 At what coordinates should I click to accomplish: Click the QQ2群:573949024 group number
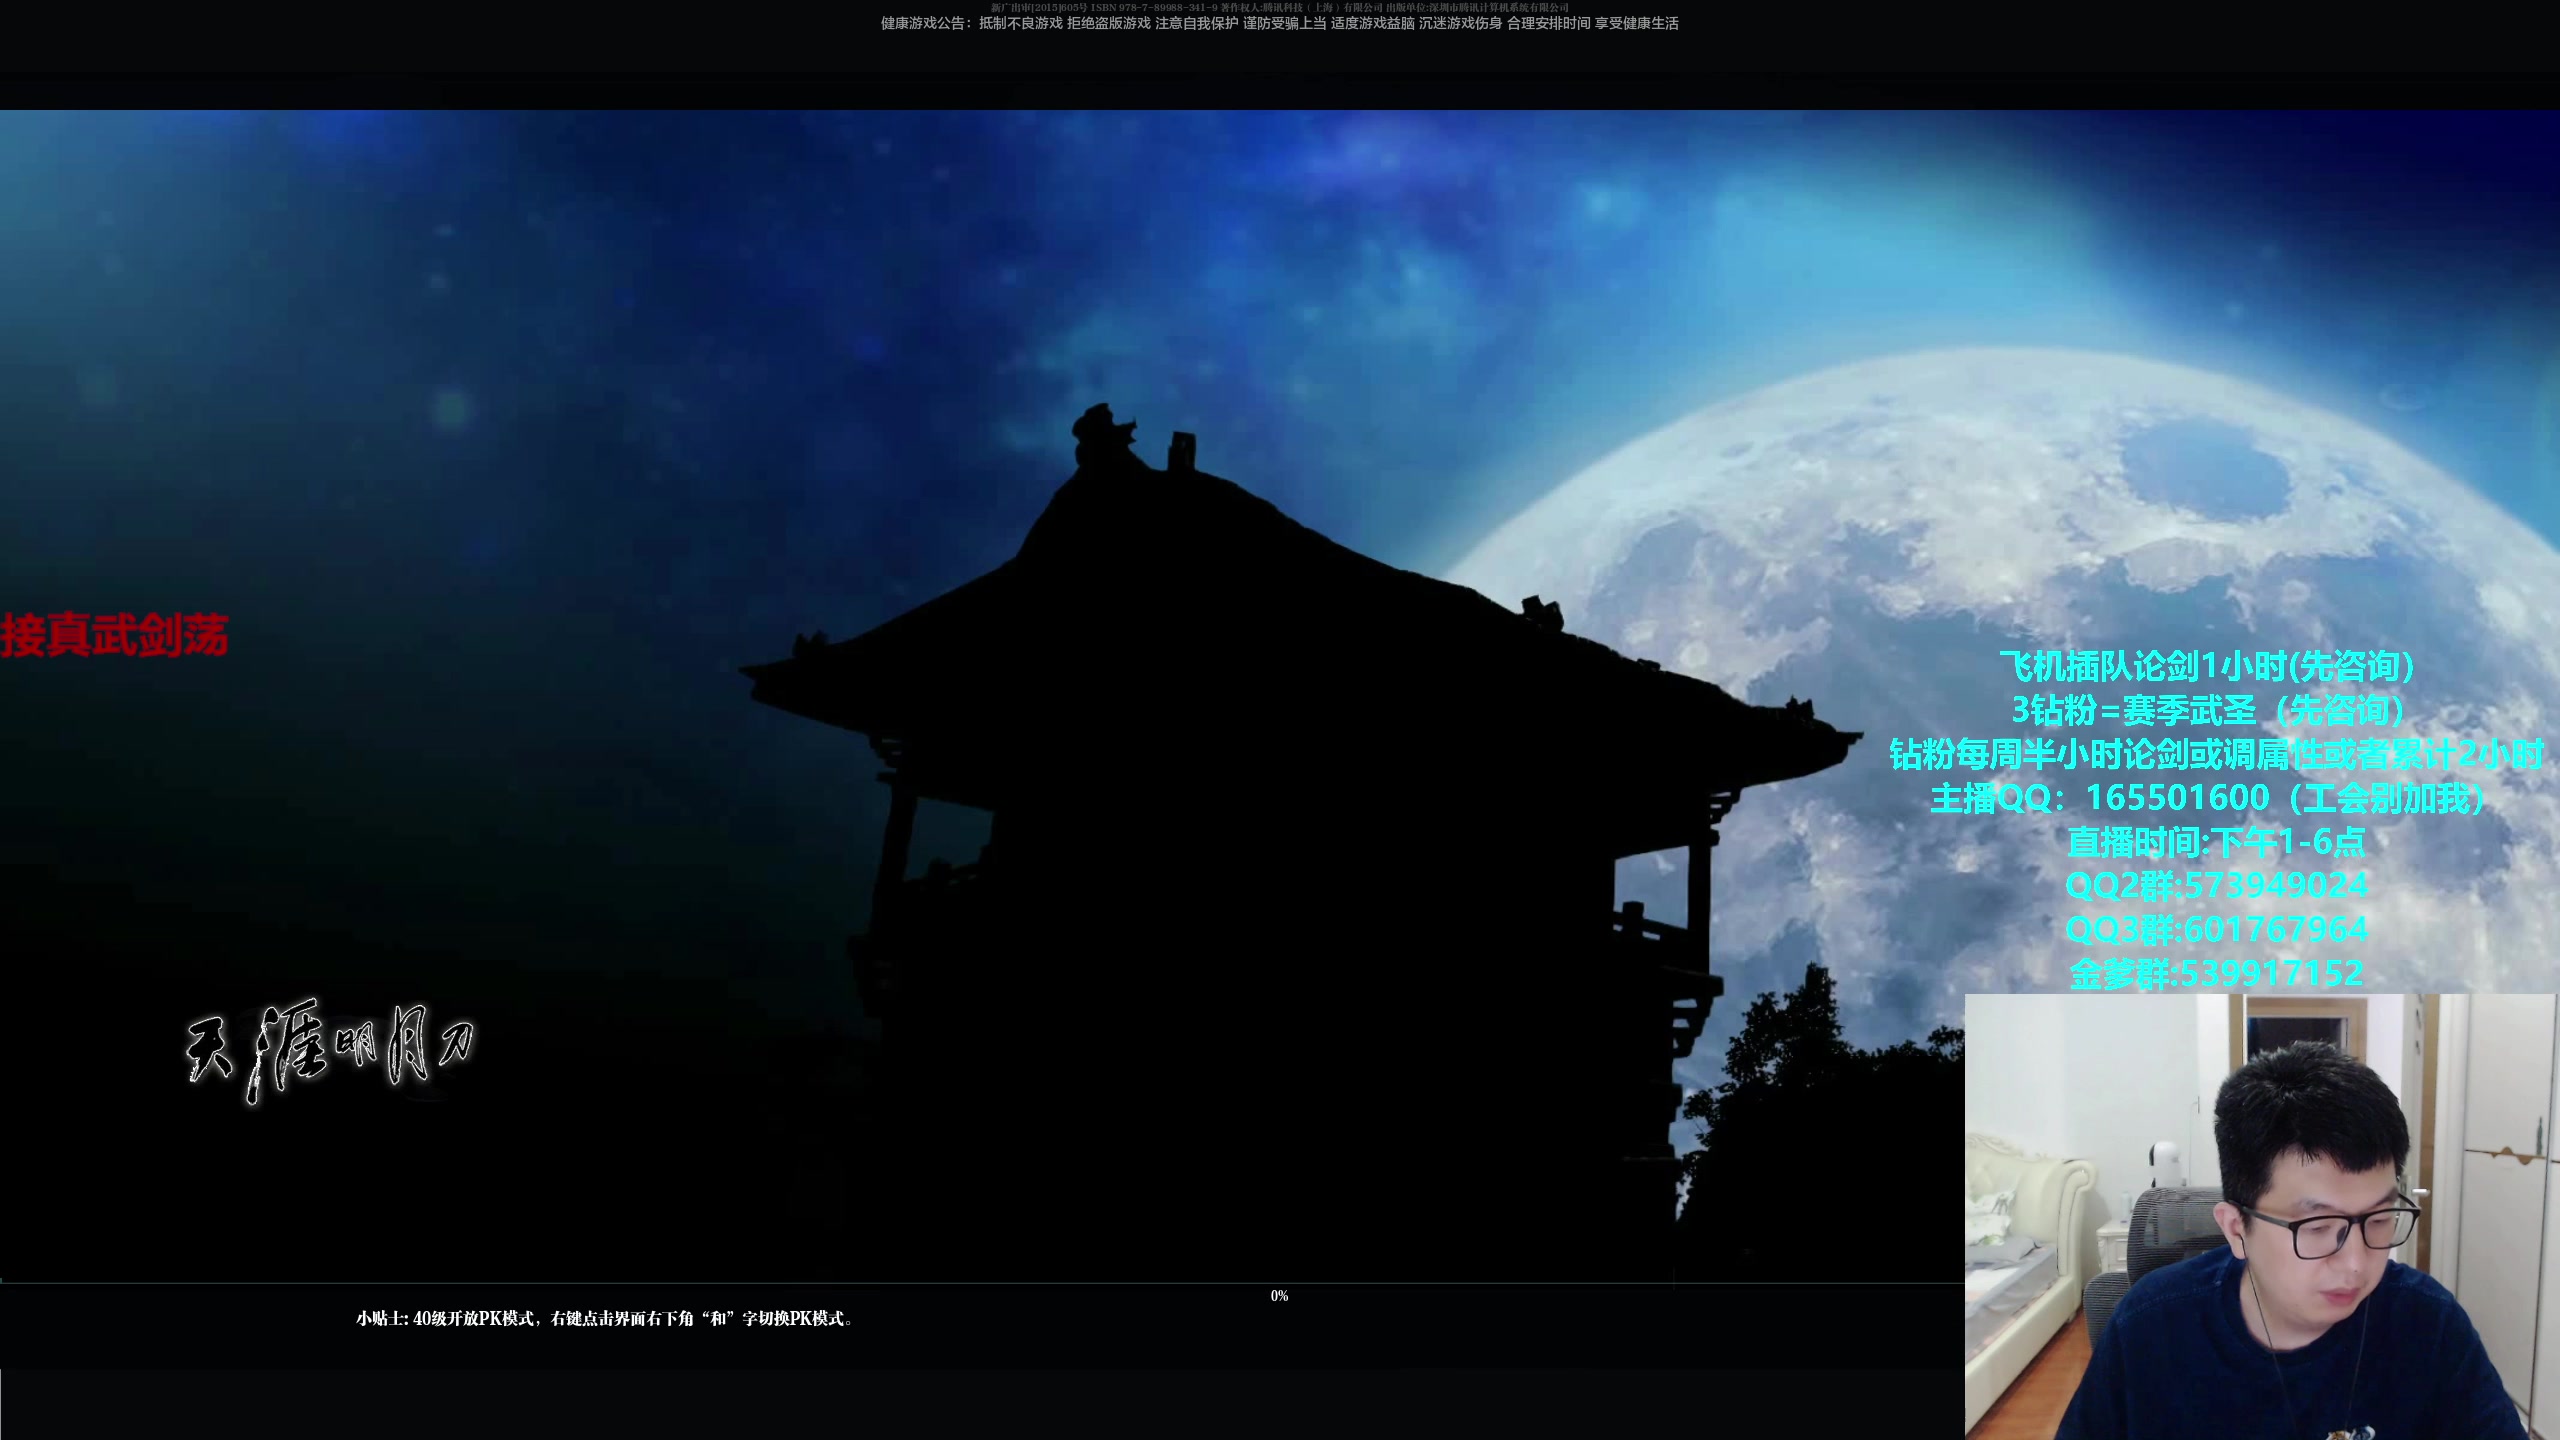[x=2216, y=886]
